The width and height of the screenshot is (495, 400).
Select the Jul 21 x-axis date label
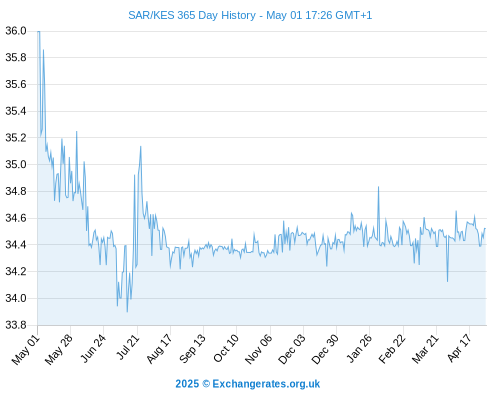(128, 348)
